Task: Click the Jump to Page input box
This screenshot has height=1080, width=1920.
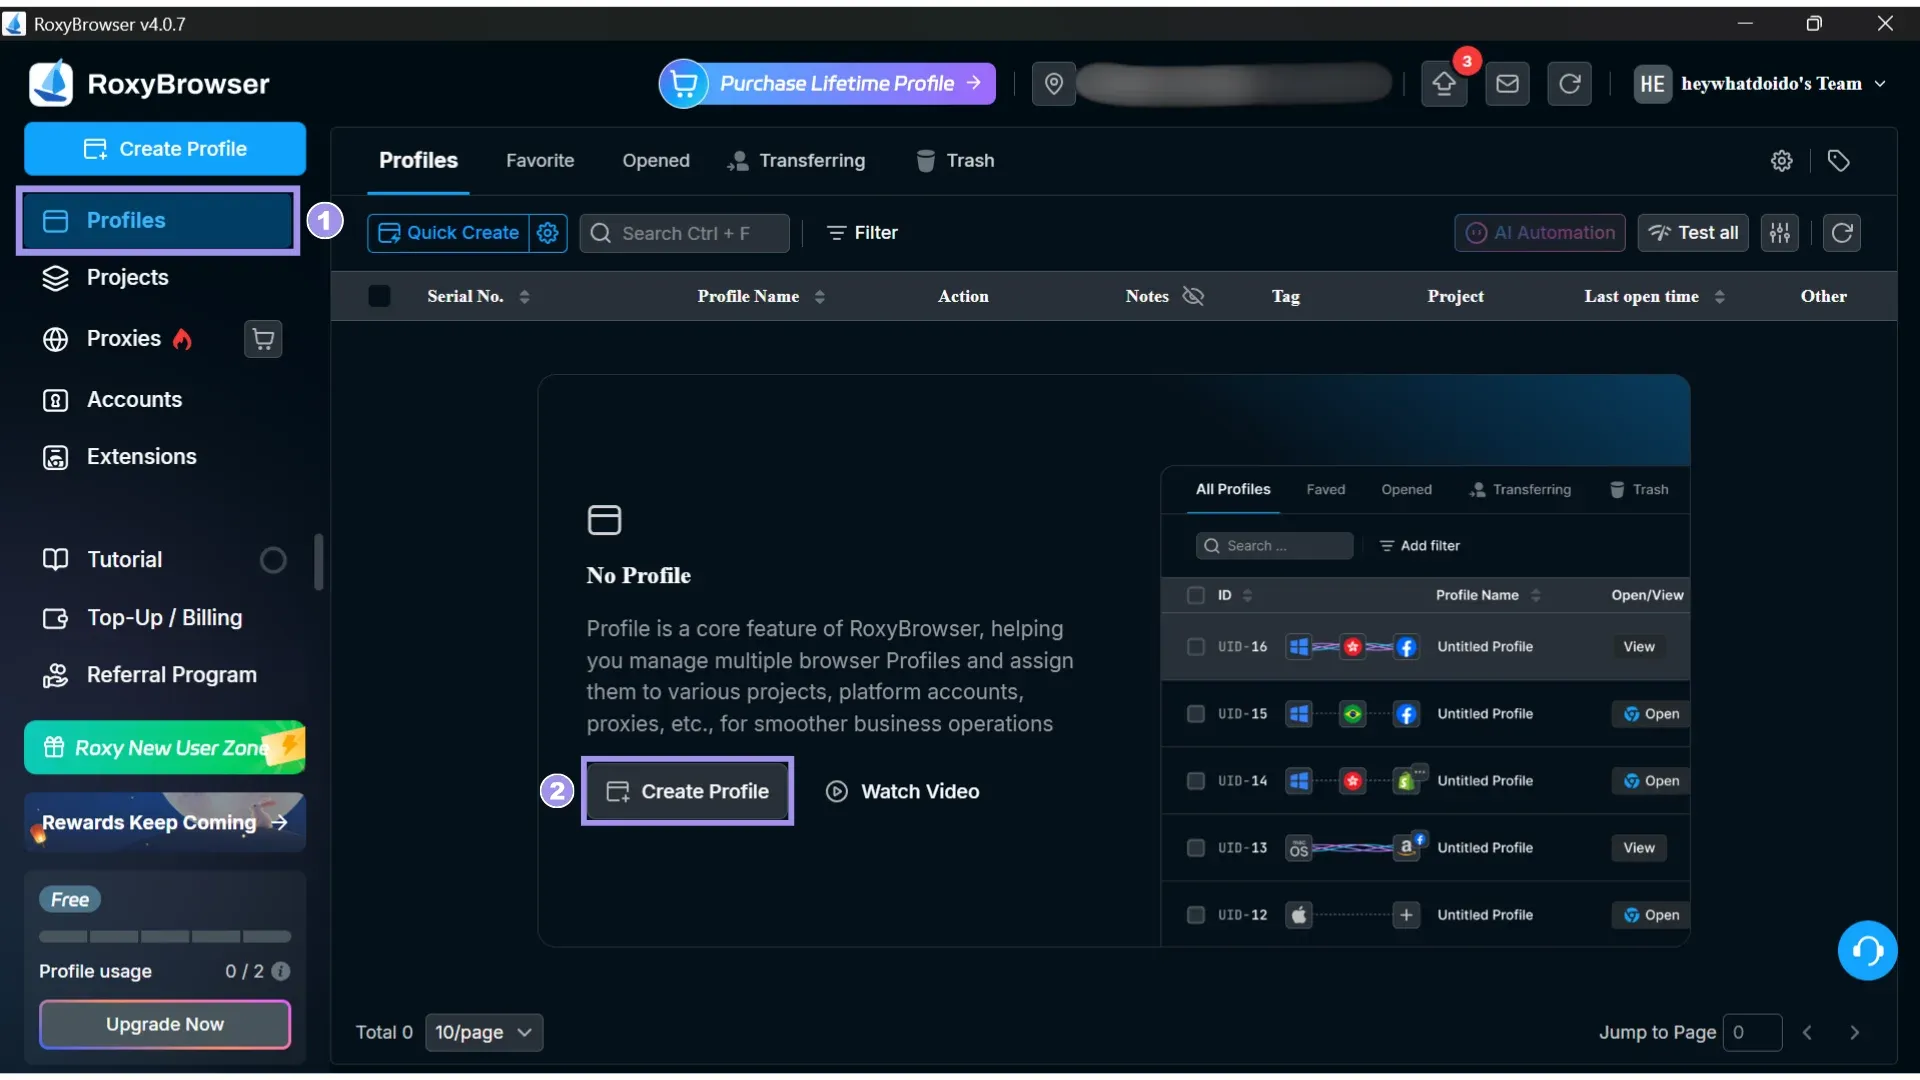Action: click(x=1752, y=1032)
